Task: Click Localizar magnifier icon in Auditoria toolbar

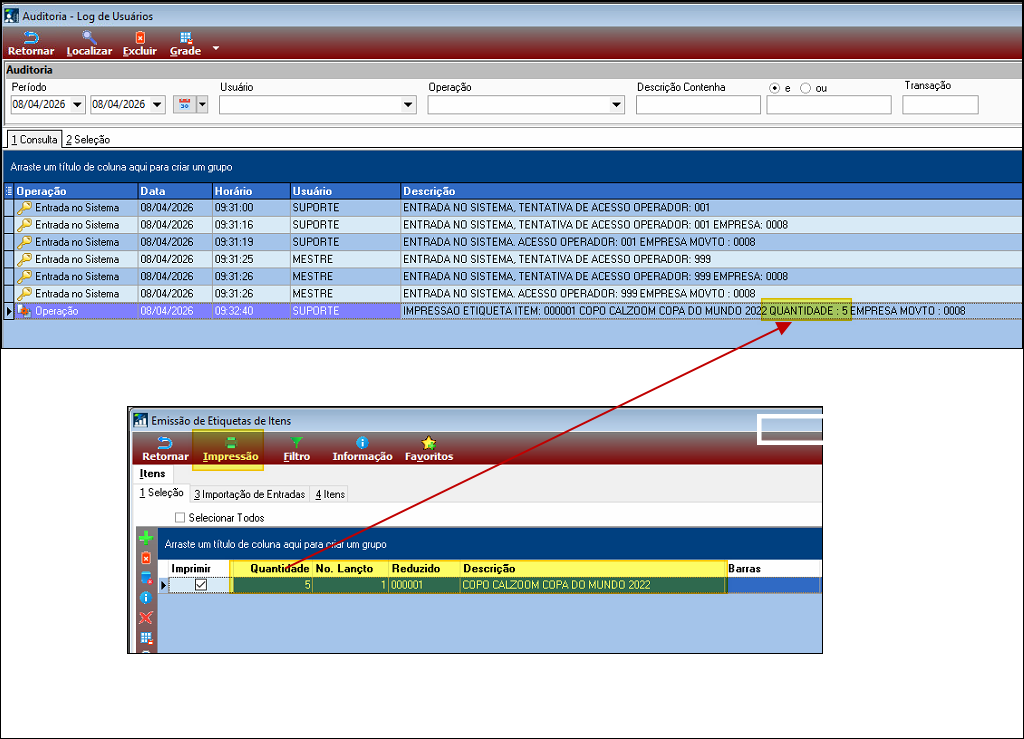Action: coord(89,38)
